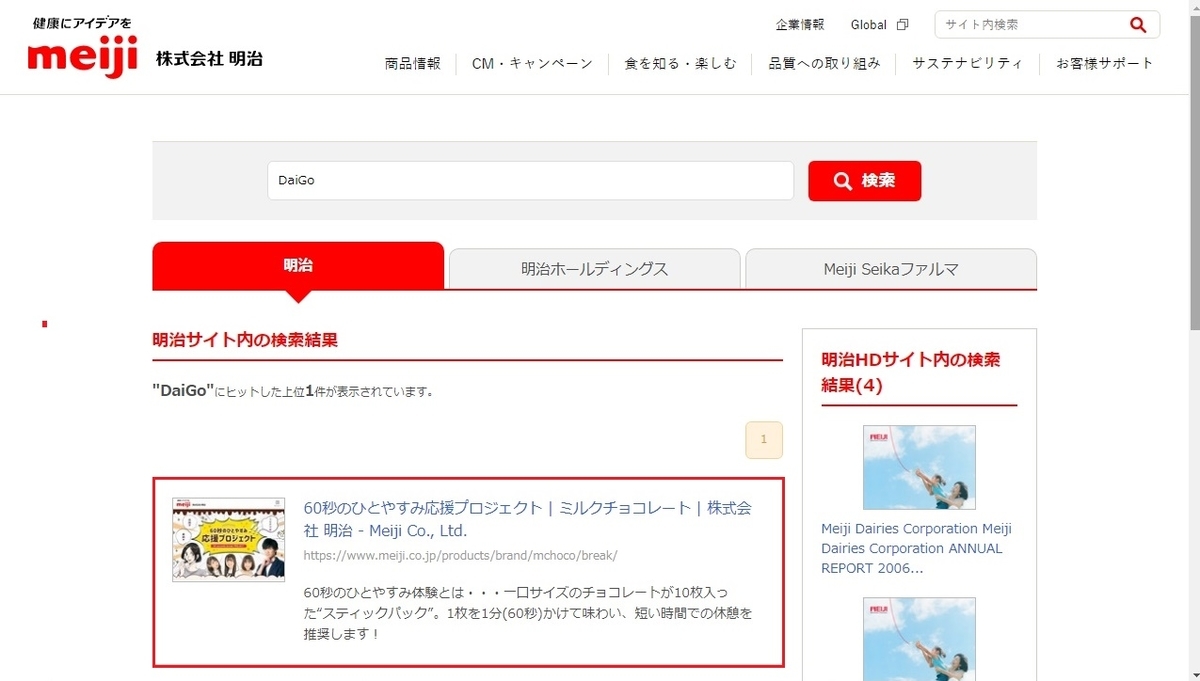
Task: Switch to 明治ホールディングス tab
Action: pos(594,269)
